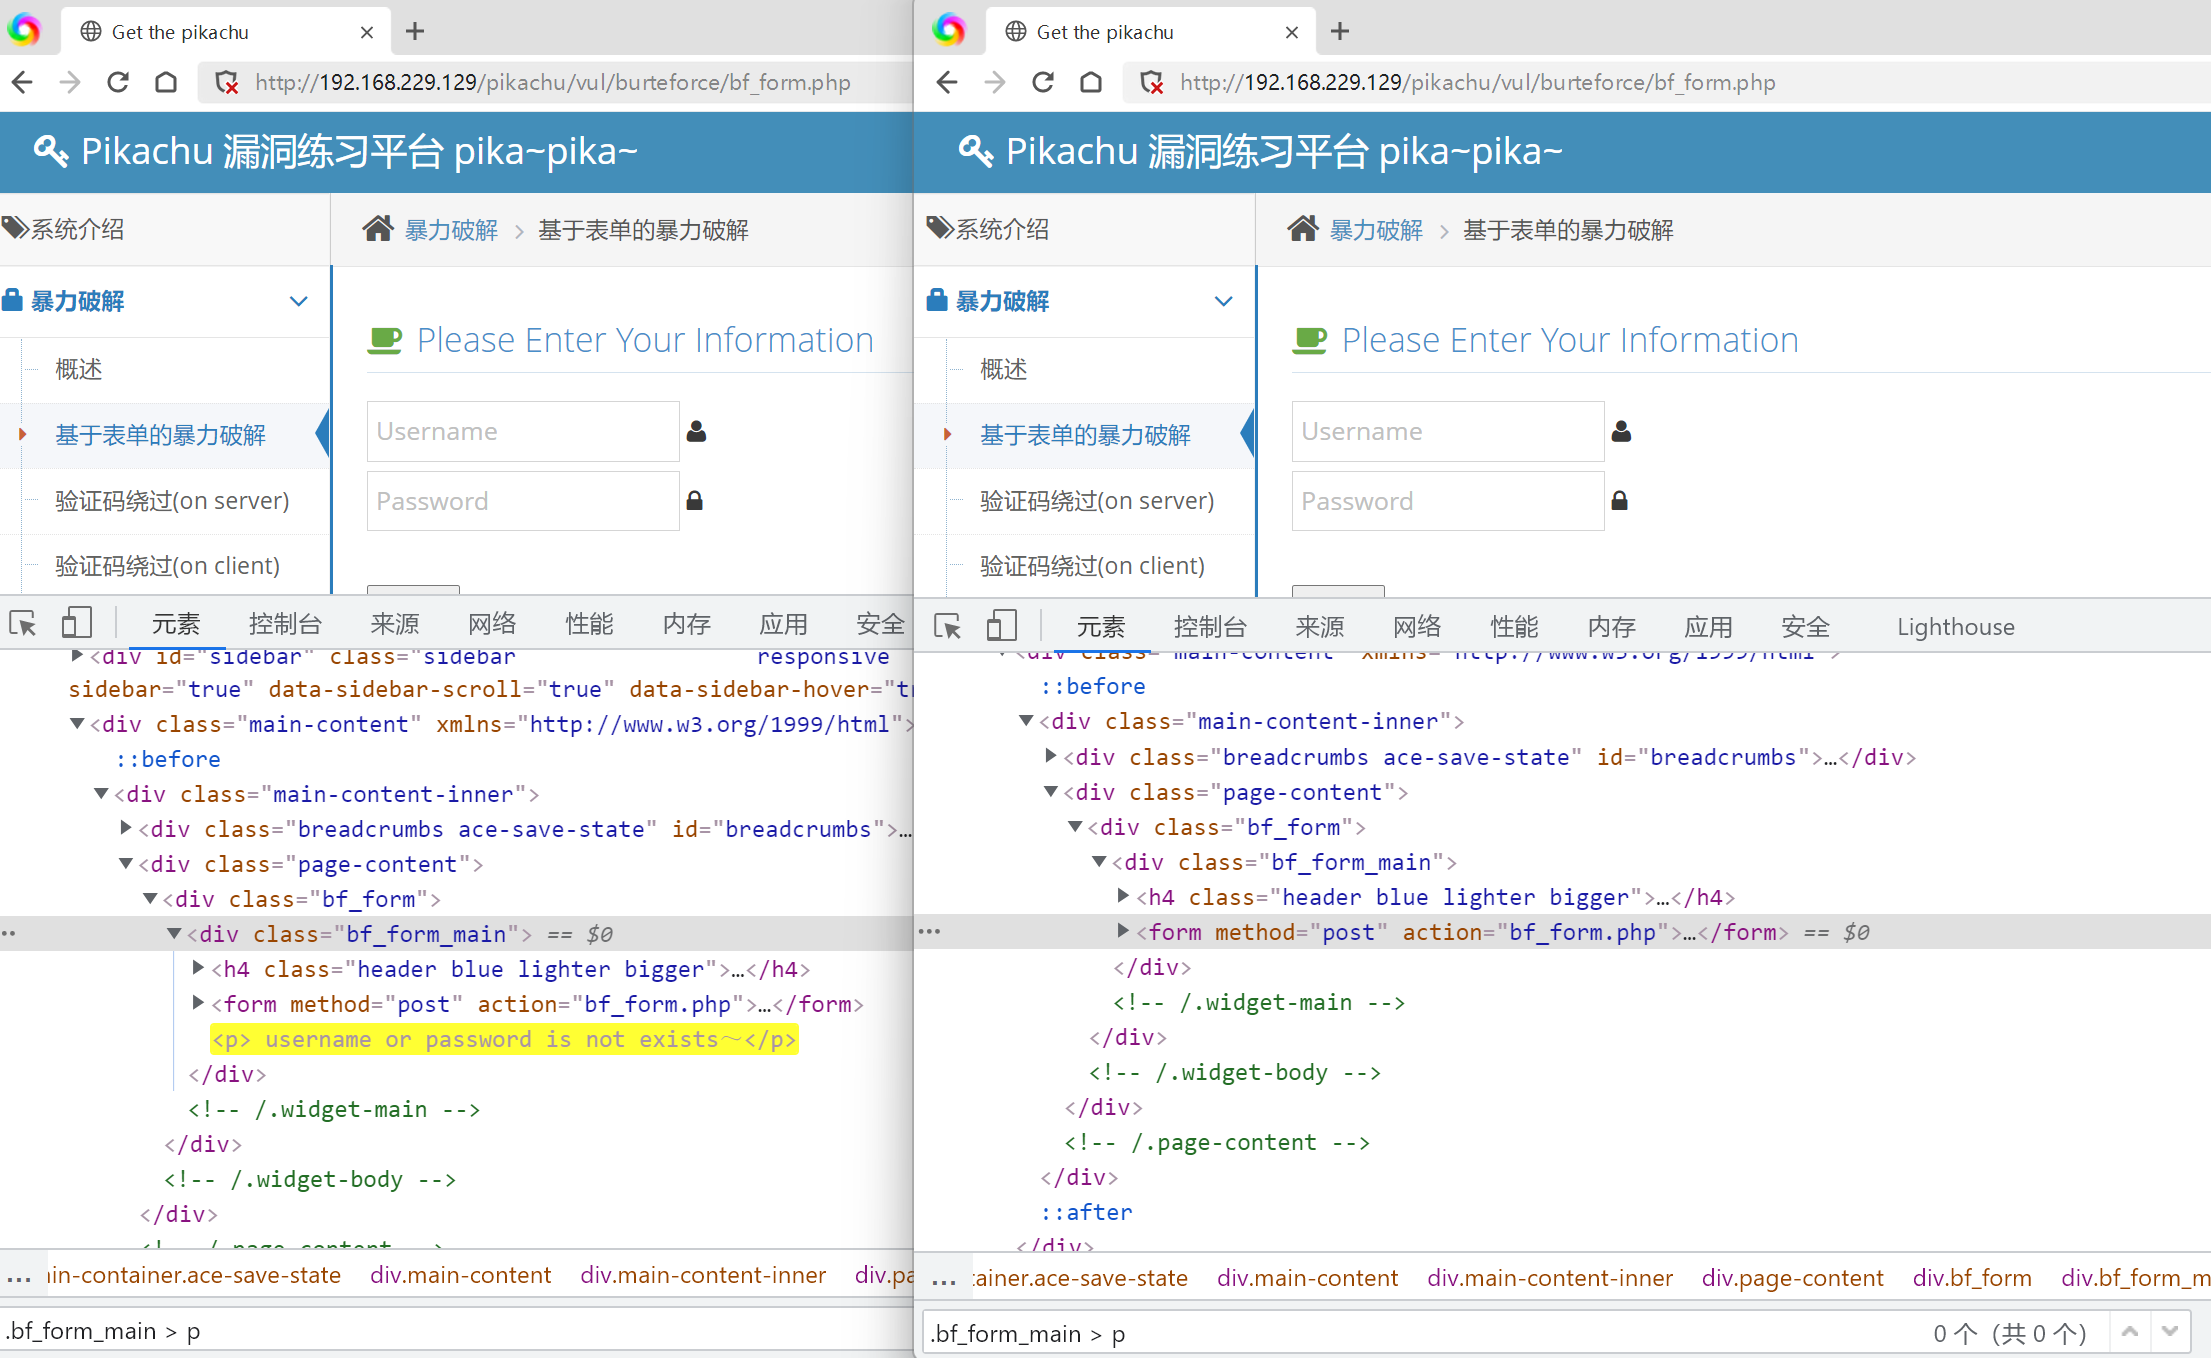
Task: Close the Get the pikachu tab in left window
Action: pos(367,32)
